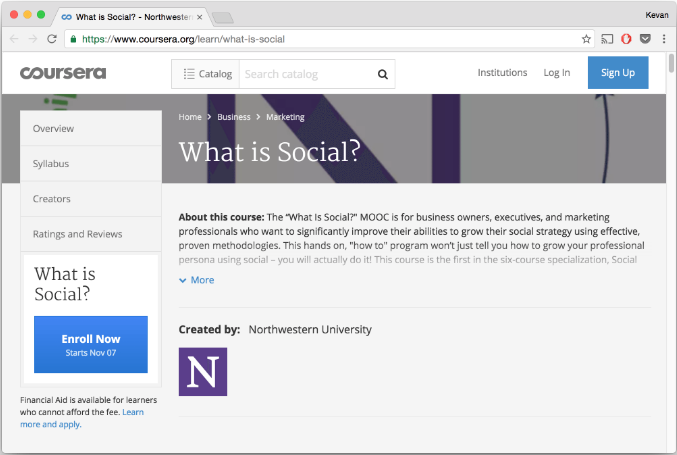Select Syllabus in the sidebar
Screen dimensions: 677x455
tap(91, 164)
